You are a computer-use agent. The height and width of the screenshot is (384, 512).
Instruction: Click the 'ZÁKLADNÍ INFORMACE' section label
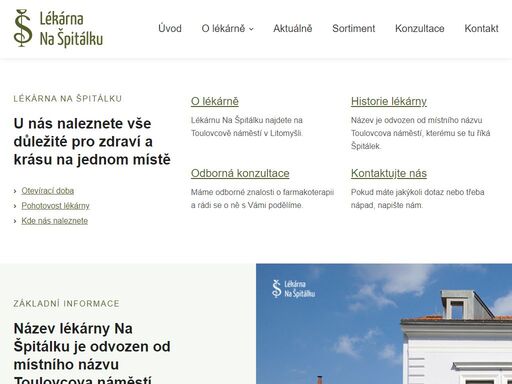66,304
